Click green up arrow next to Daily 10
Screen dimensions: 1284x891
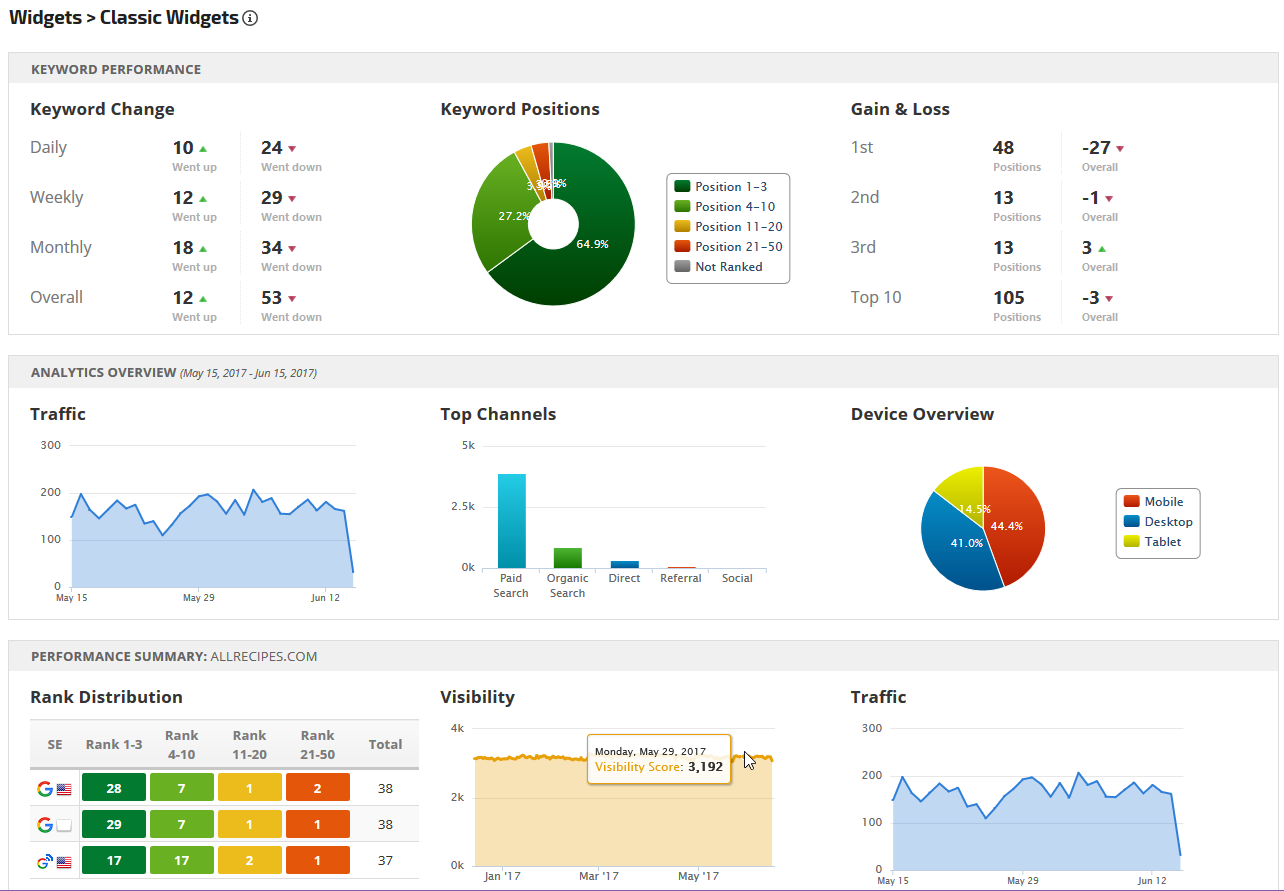point(204,149)
